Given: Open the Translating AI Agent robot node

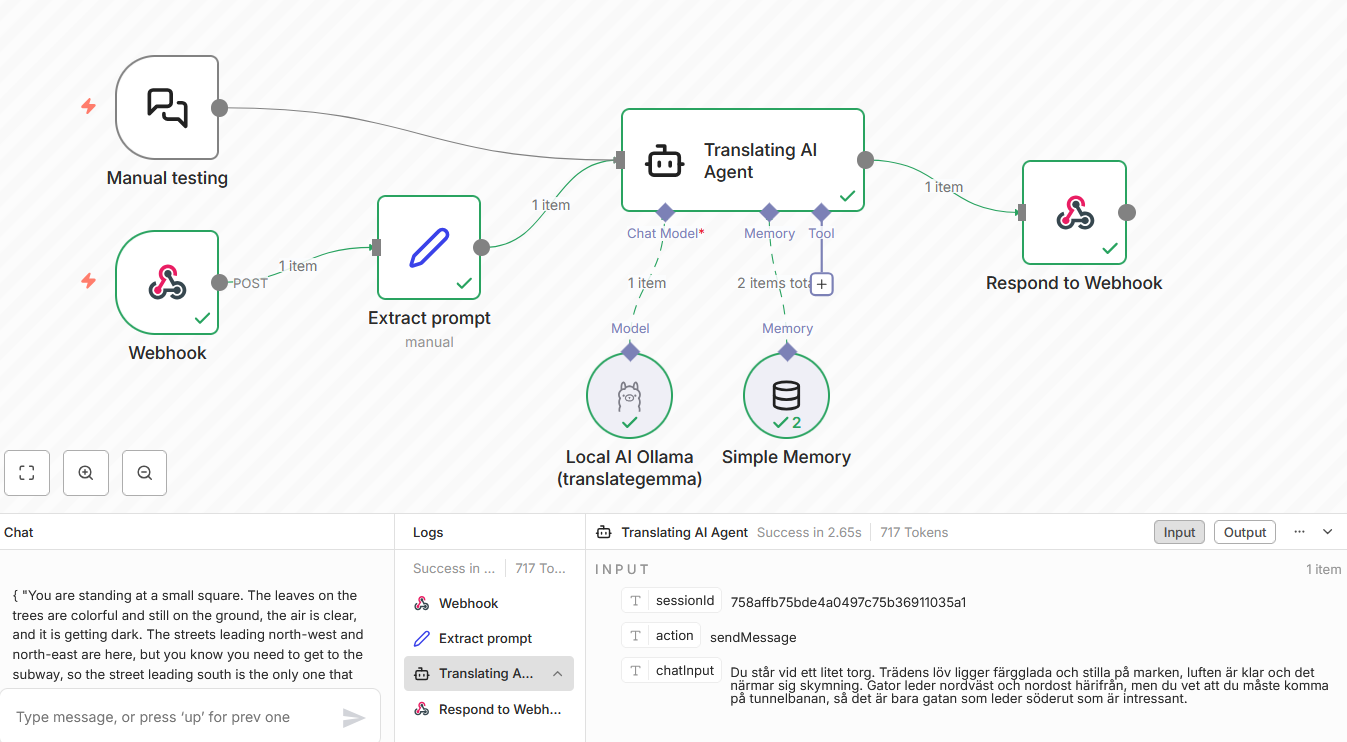Looking at the screenshot, I should coord(742,160).
